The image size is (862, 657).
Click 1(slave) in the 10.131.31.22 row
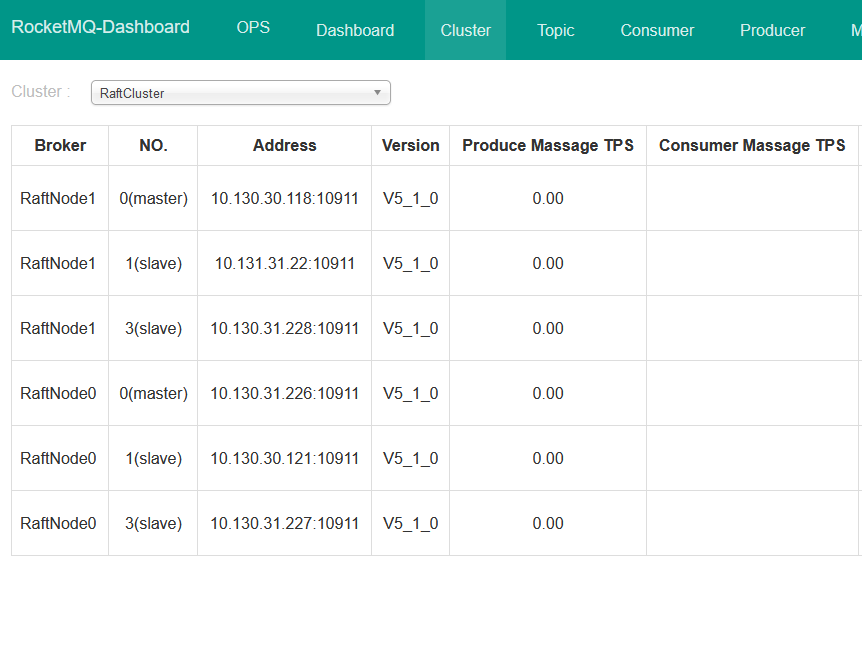coord(153,263)
